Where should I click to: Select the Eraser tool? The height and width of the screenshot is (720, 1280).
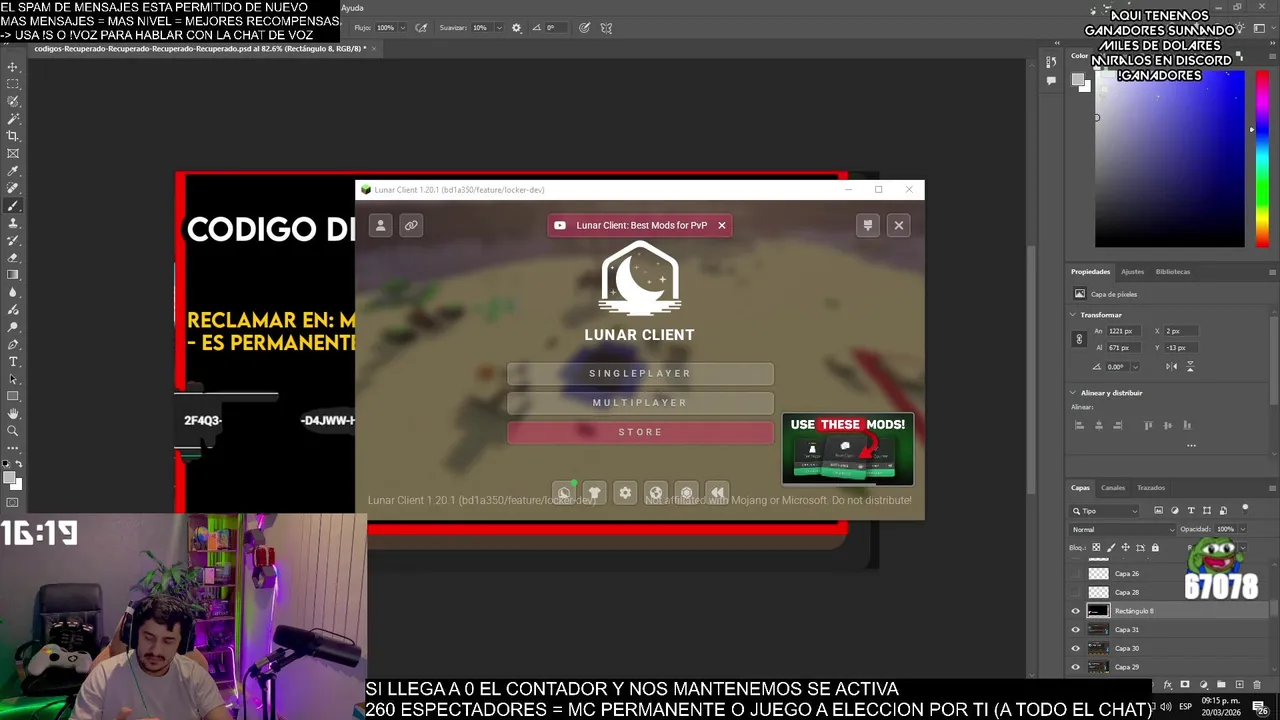click(x=13, y=257)
